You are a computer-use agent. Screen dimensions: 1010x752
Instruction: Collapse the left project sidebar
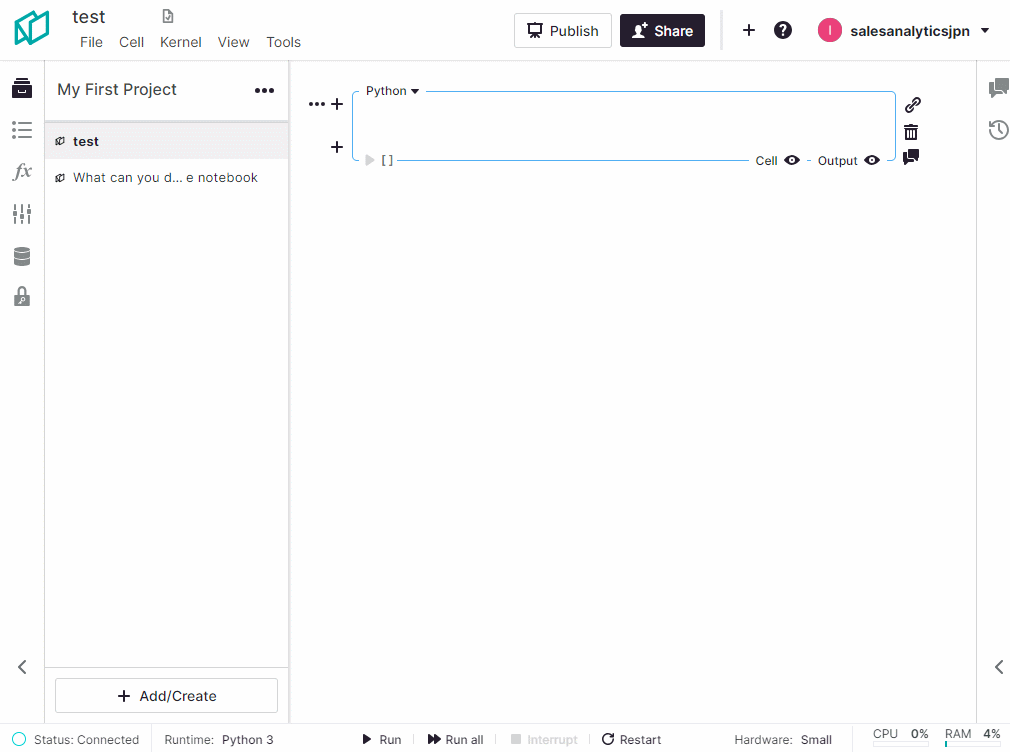tap(22, 667)
